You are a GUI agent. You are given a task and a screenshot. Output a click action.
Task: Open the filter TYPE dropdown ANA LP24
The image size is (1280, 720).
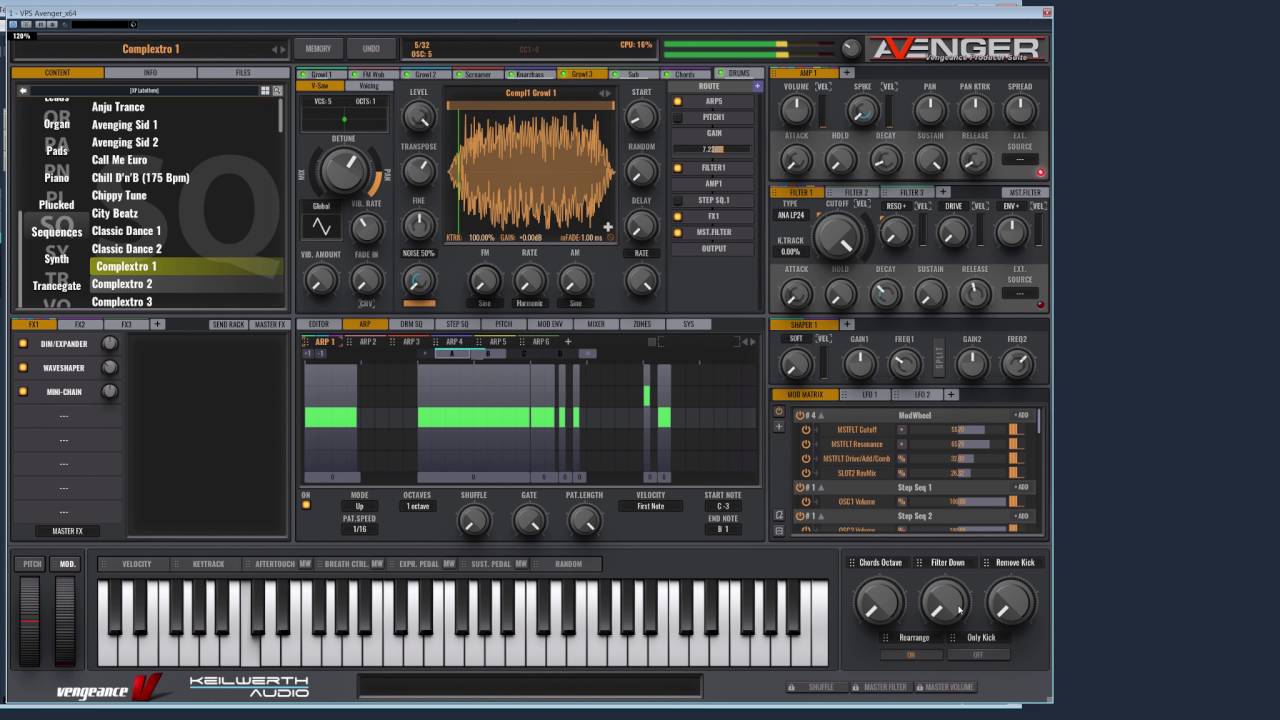click(791, 215)
